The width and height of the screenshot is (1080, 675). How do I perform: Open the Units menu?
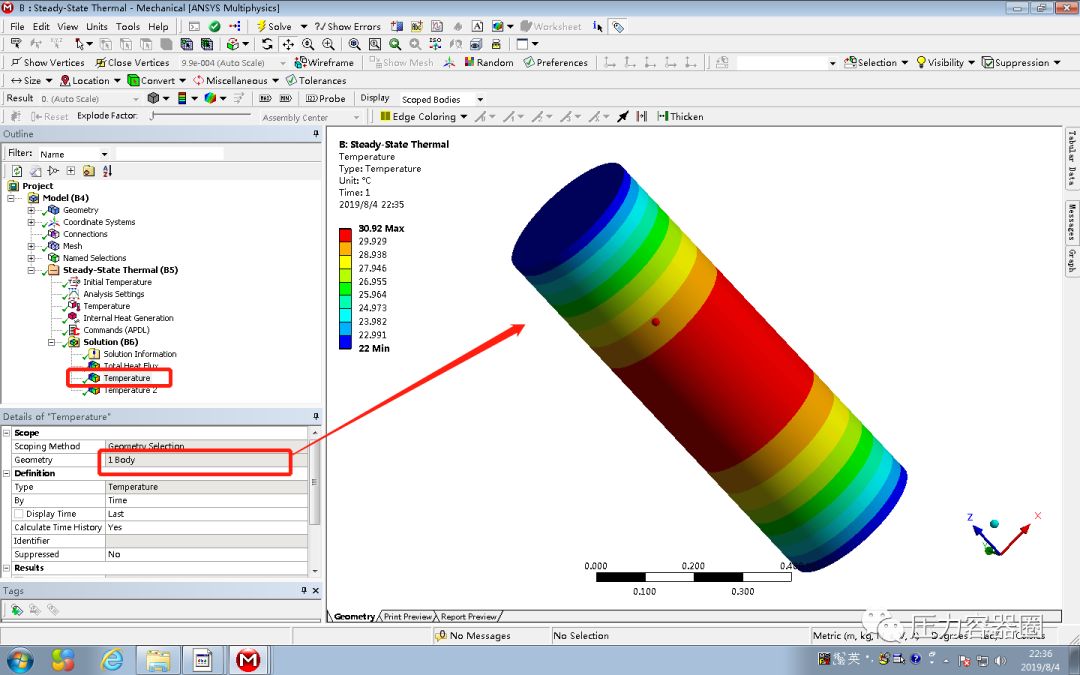[96, 26]
